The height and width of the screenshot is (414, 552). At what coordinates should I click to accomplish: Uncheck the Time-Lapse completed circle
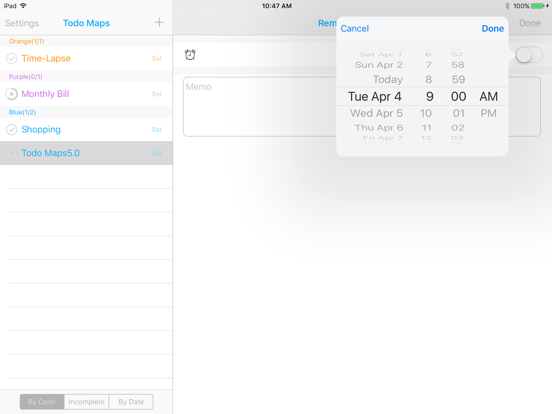pyautogui.click(x=12, y=58)
